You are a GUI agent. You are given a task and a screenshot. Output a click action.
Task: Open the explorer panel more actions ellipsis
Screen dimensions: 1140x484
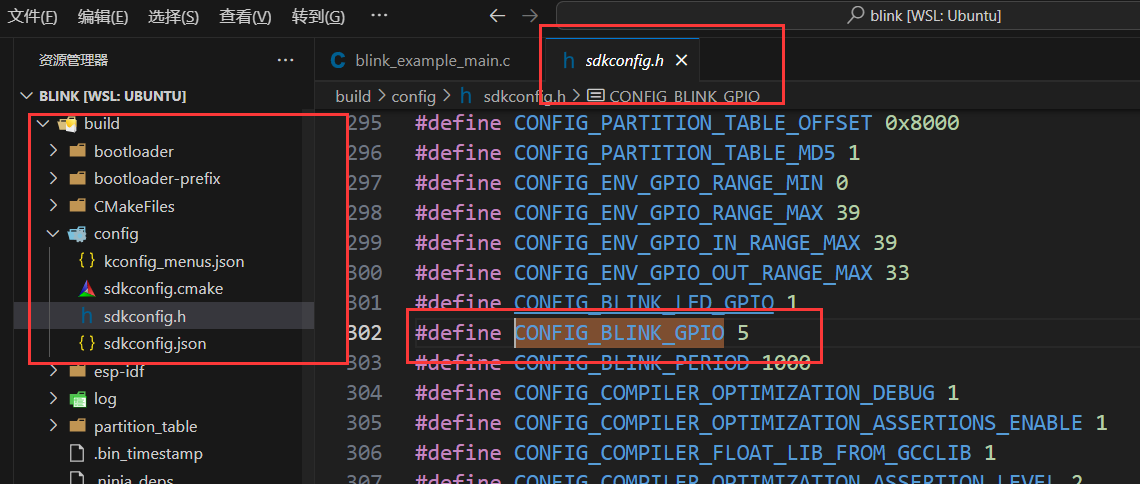click(286, 60)
